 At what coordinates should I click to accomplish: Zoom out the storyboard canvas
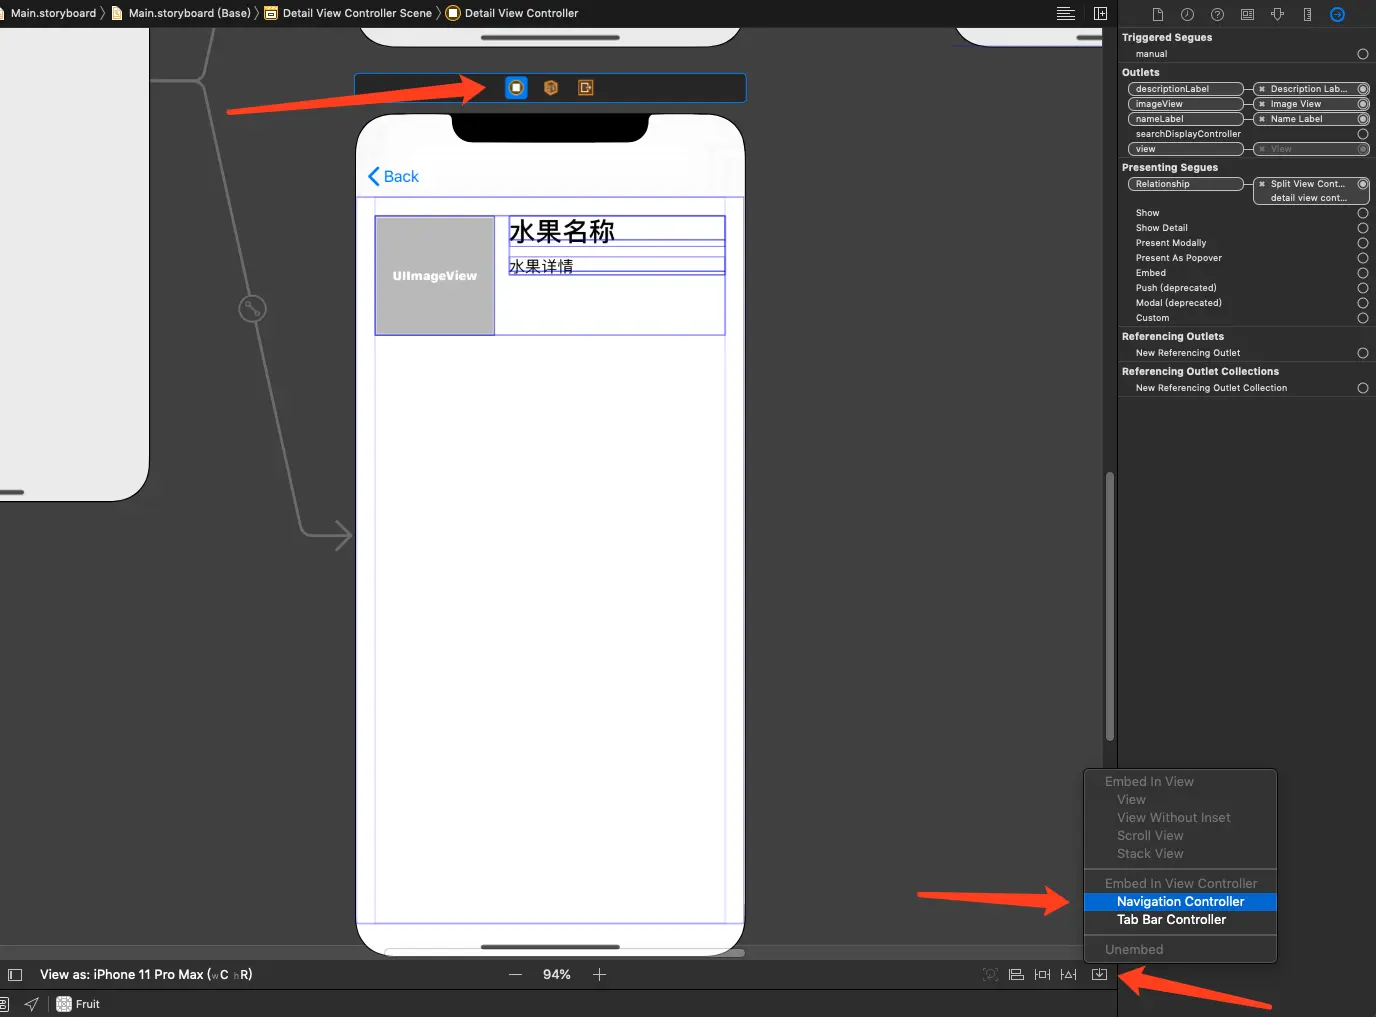pyautogui.click(x=515, y=975)
